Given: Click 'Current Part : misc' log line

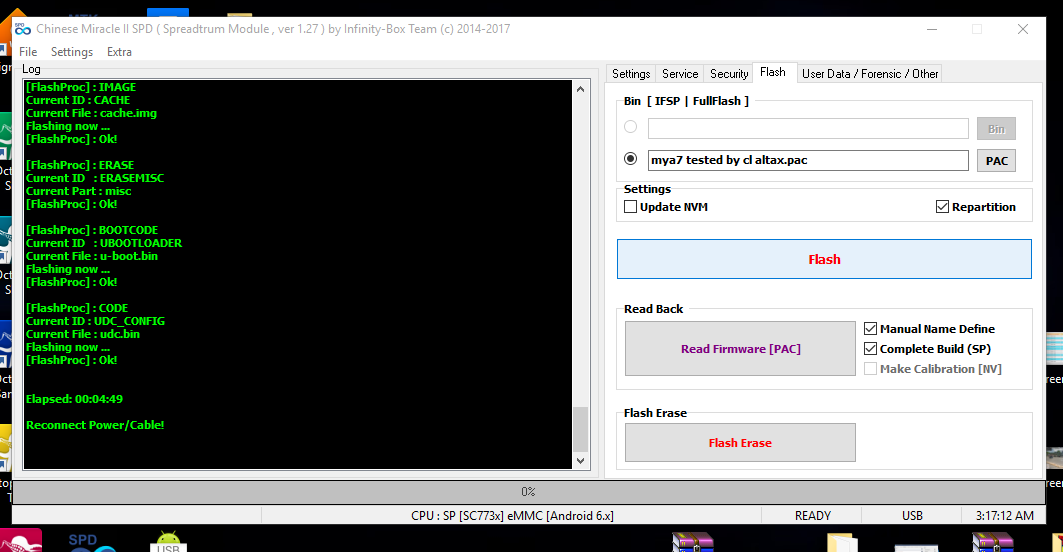Looking at the screenshot, I should [x=79, y=191].
